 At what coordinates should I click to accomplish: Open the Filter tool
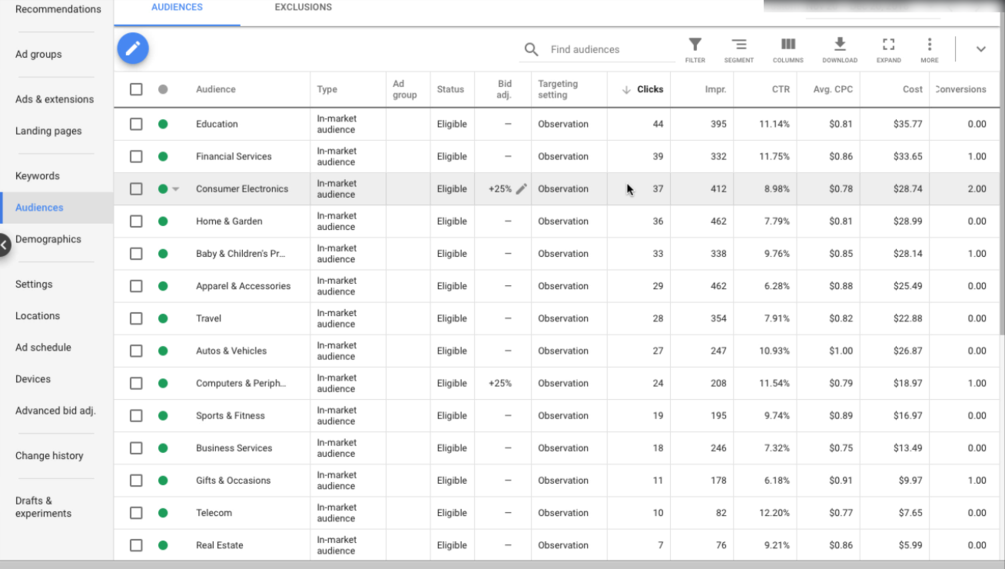[695, 50]
